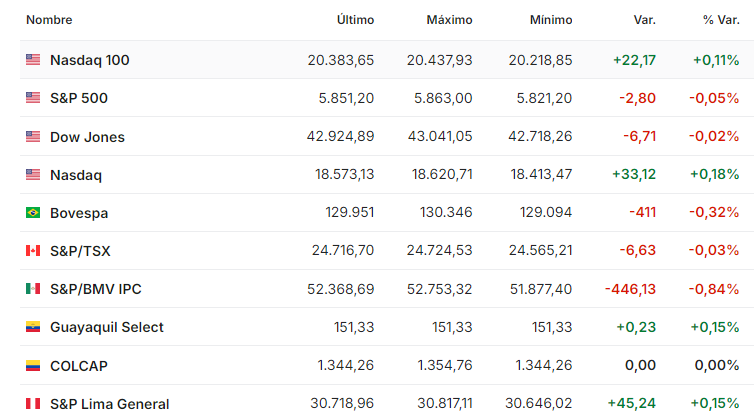Open the Nasdaq 100 index link

click(89, 60)
